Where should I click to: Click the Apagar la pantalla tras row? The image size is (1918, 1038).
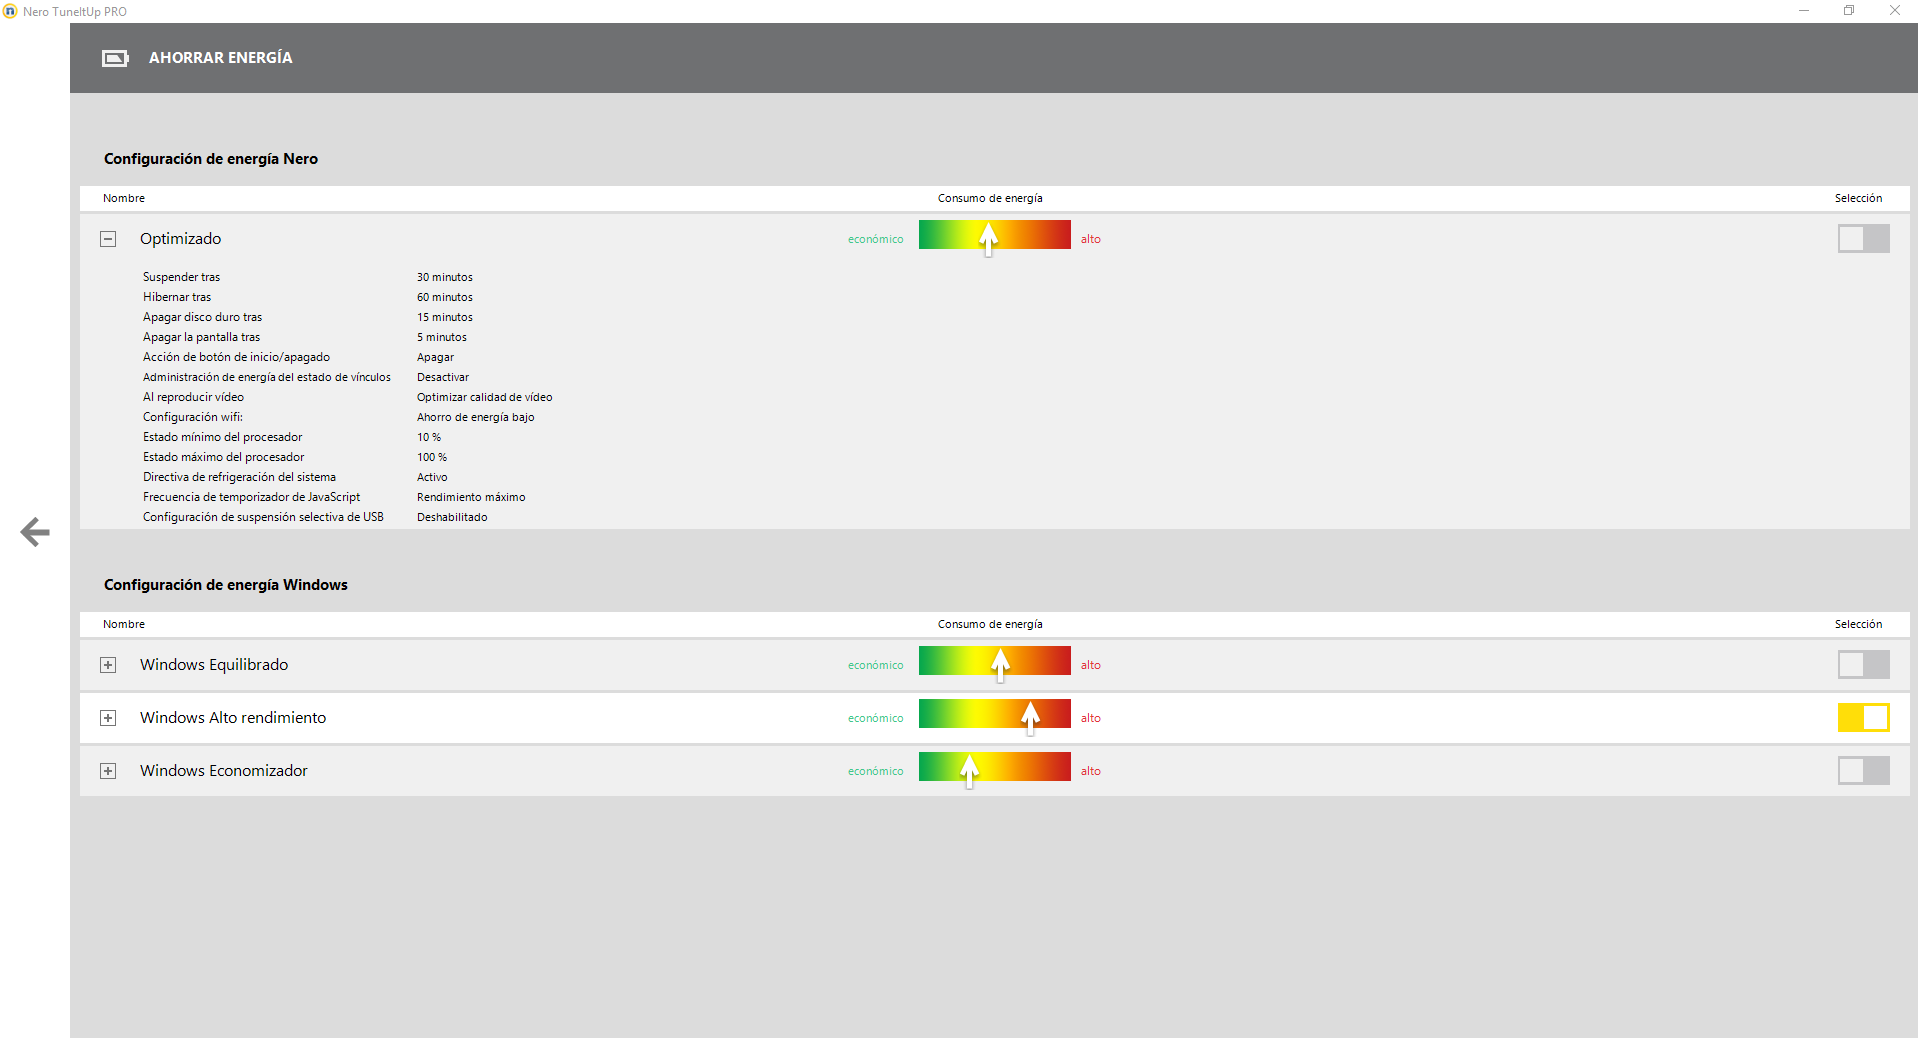(x=305, y=337)
